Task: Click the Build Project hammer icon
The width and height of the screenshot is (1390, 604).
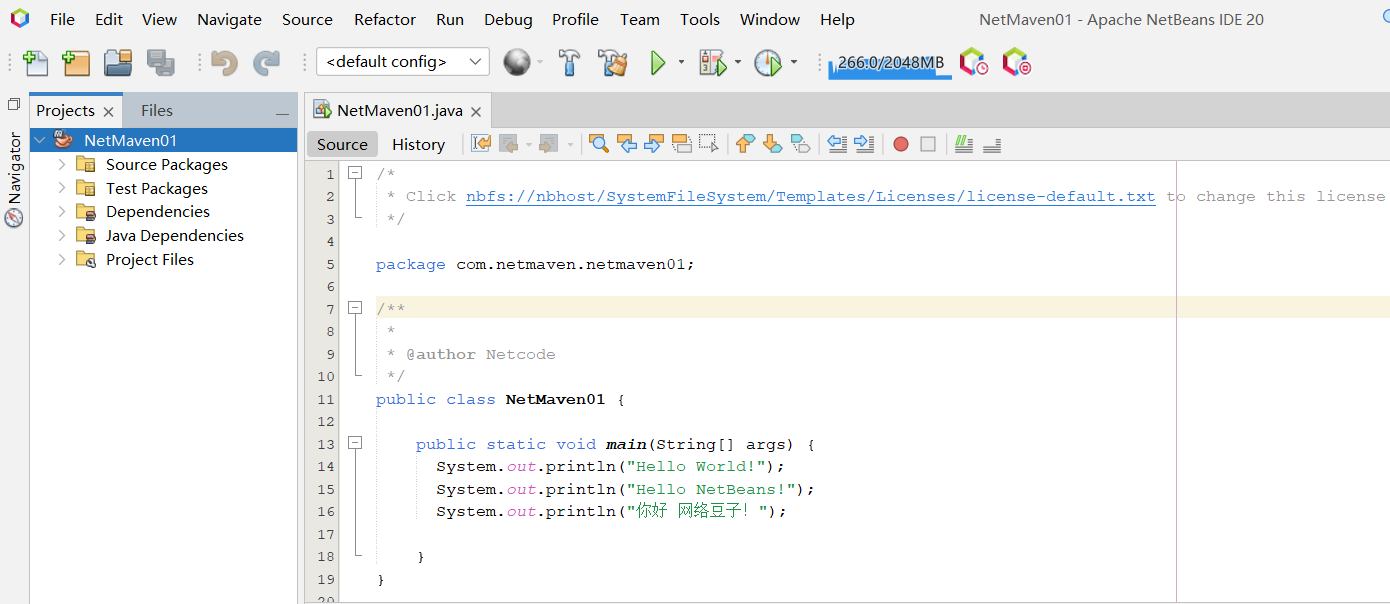Action: tap(569, 62)
